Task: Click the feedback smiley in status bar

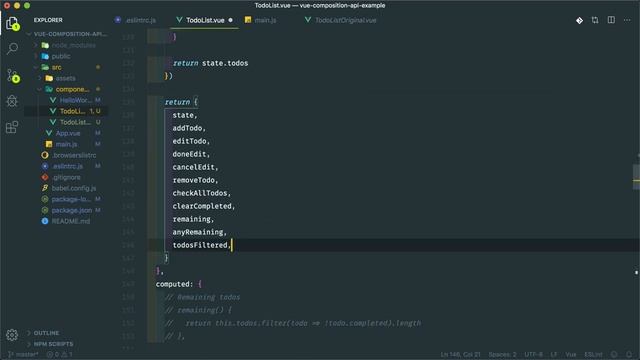Action: coord(614,354)
